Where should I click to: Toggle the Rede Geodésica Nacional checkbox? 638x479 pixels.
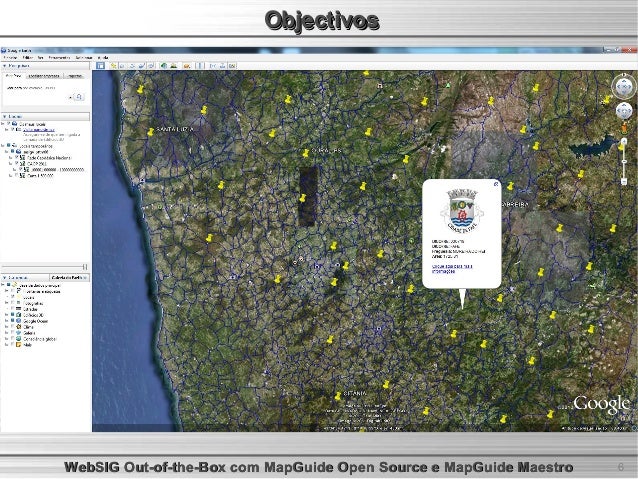point(17,157)
